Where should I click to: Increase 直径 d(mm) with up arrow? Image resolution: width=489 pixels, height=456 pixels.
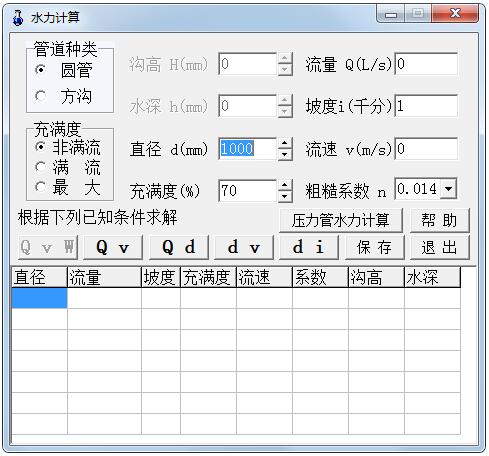coord(285,143)
